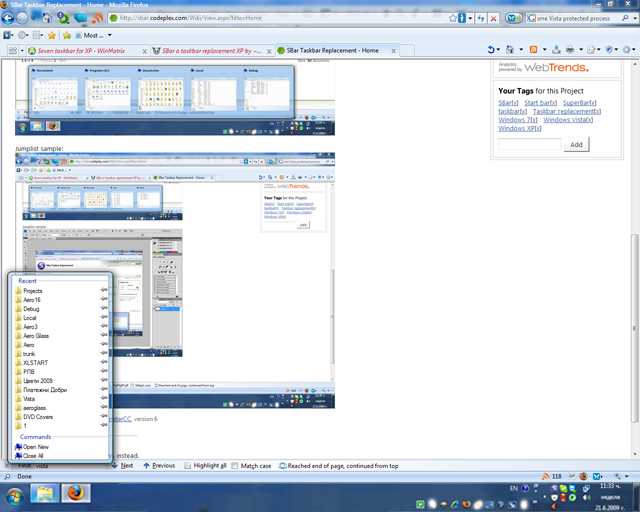
Task: Open dropdown beside the address bar info icon
Action: pos(470,18)
